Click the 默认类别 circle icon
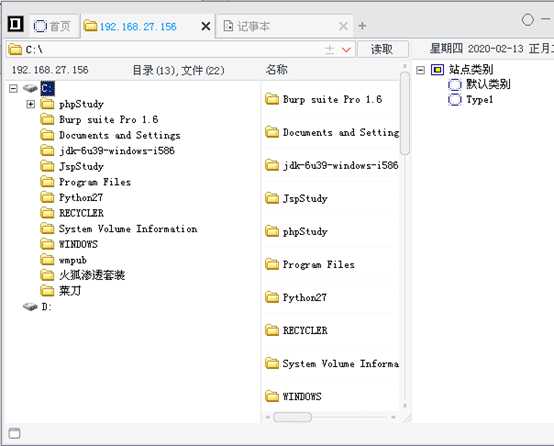 (455, 84)
